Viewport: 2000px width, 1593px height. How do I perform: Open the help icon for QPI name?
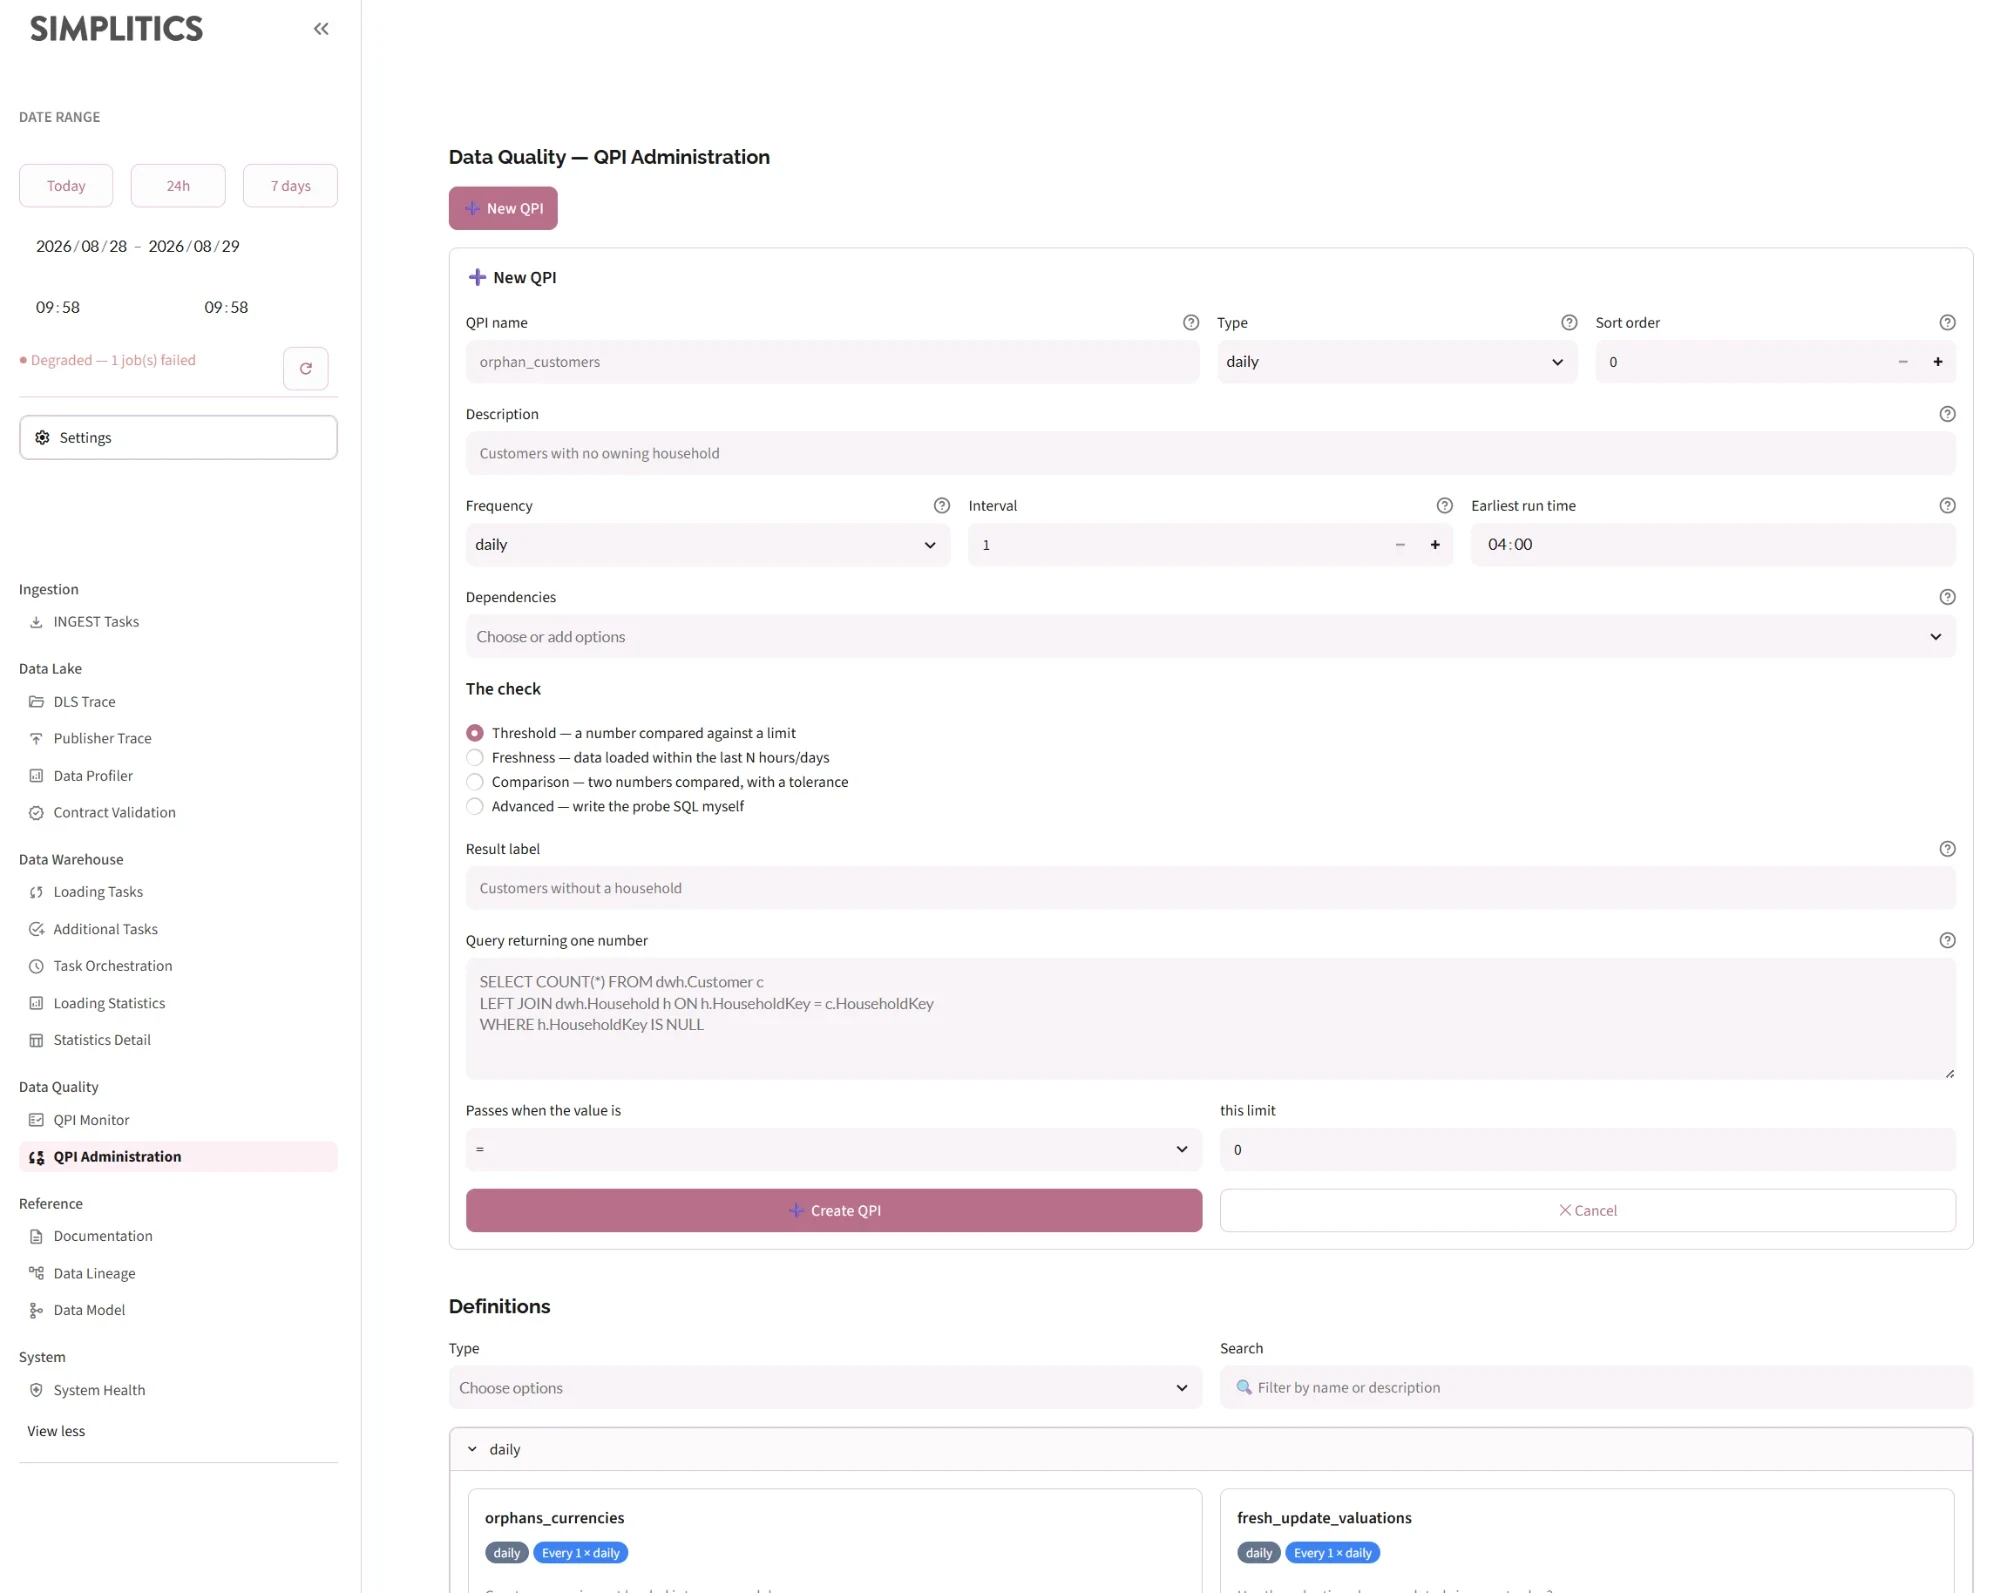point(1190,322)
